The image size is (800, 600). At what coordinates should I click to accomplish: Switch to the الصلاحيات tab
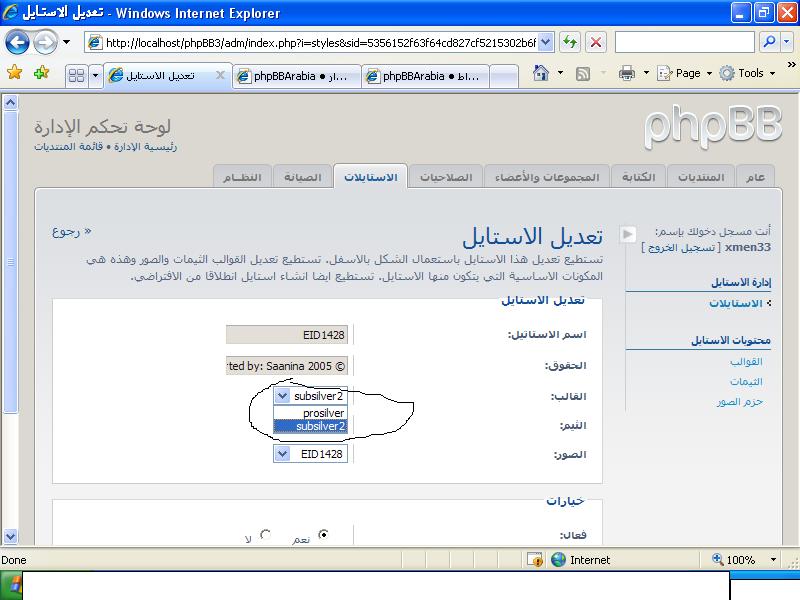445,177
